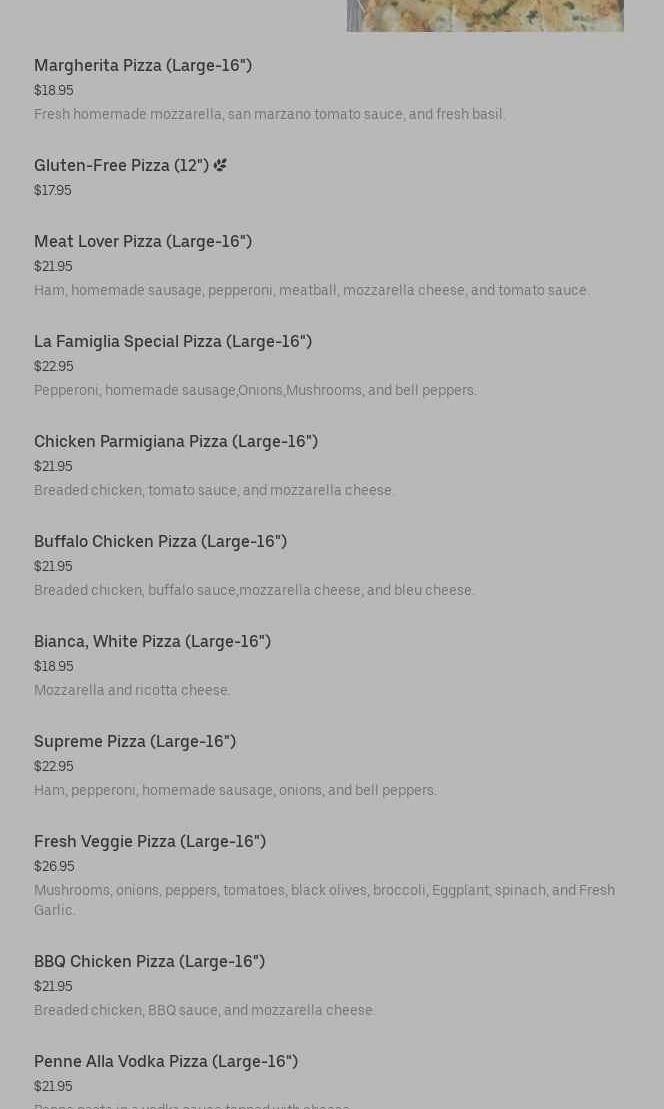Click the gluten-free wheat icon

click(x=220, y=165)
